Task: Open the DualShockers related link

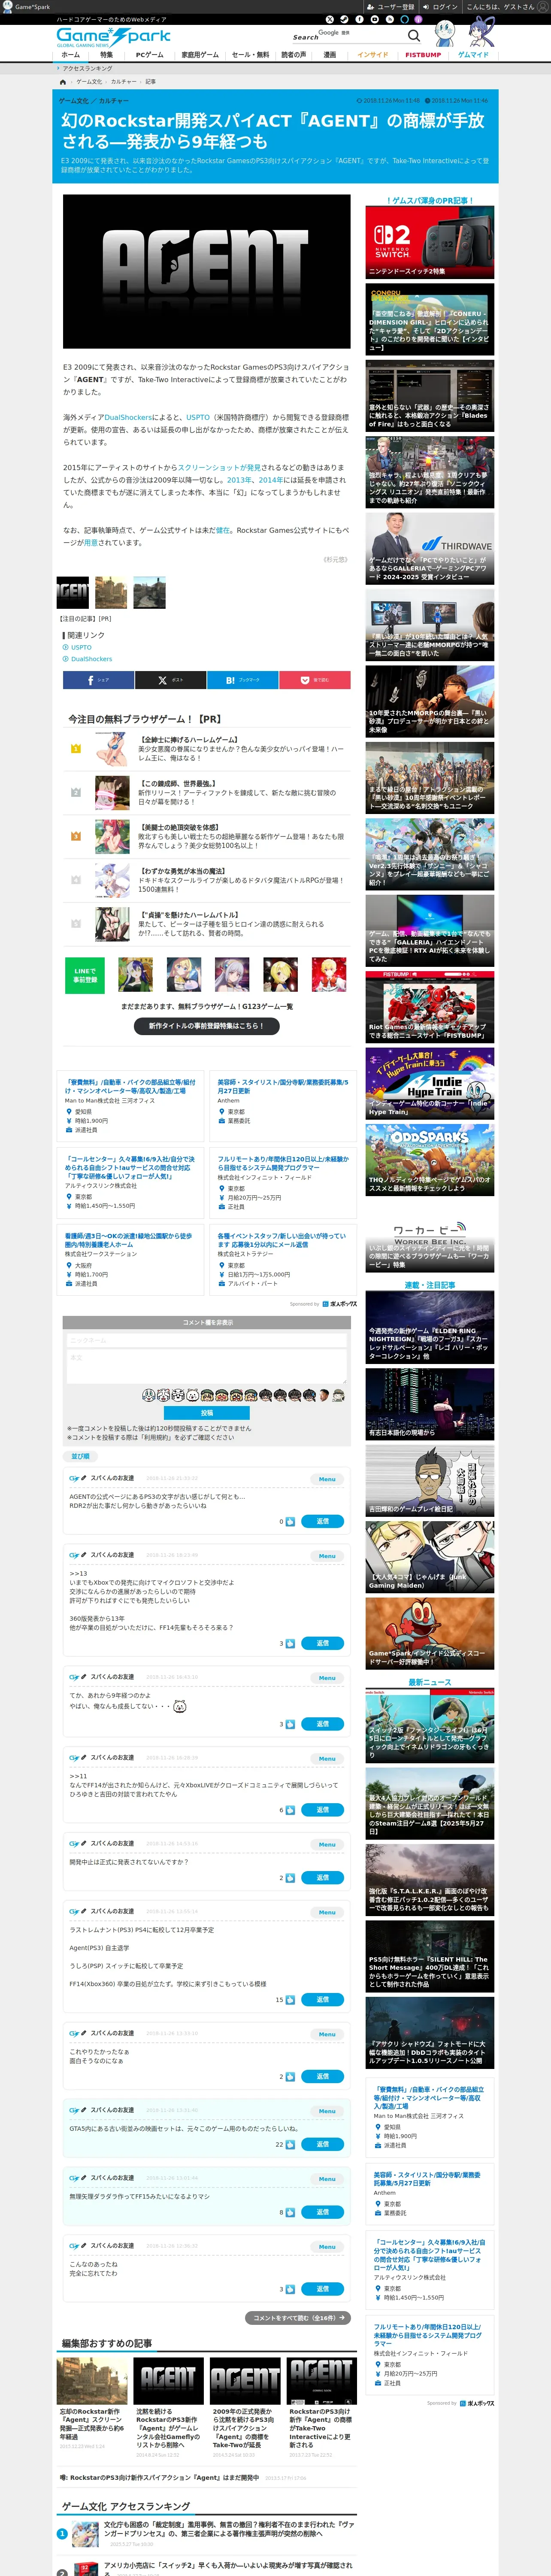Action: (x=91, y=659)
